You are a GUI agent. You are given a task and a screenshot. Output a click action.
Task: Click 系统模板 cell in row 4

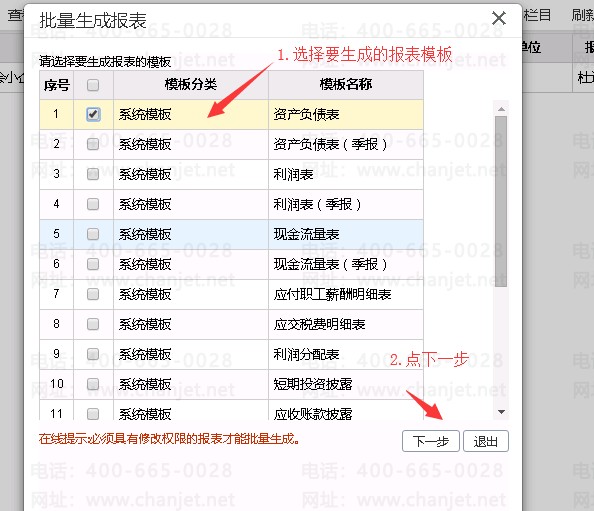click(x=191, y=204)
